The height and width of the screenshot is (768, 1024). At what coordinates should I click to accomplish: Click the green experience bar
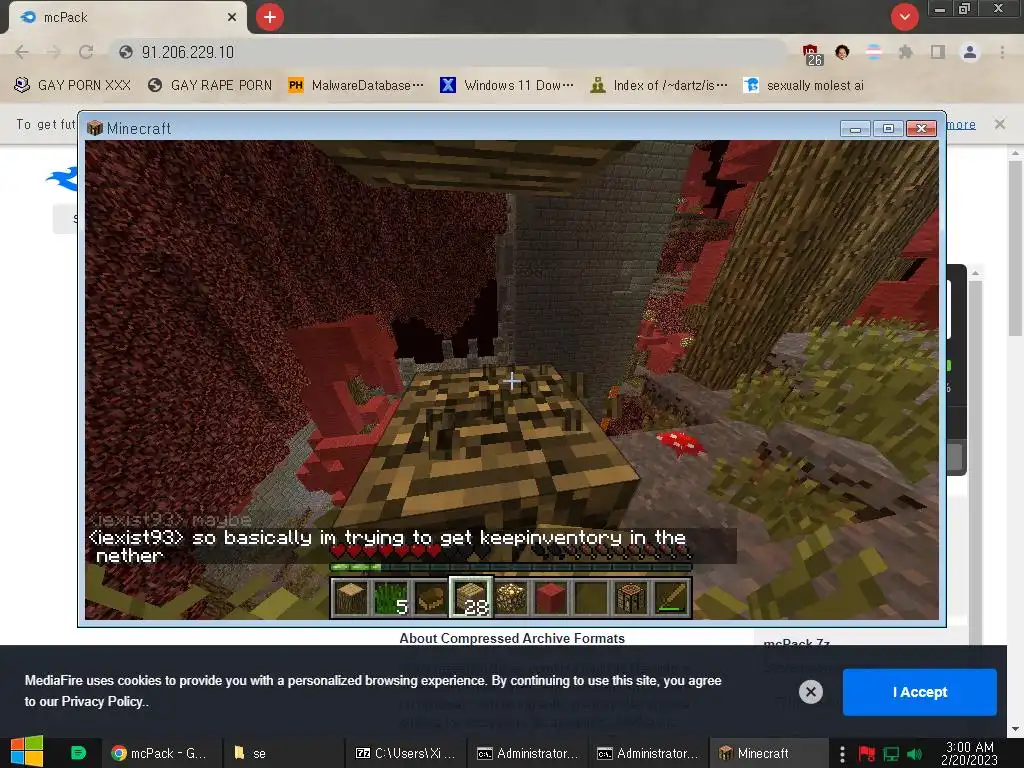[511, 568]
